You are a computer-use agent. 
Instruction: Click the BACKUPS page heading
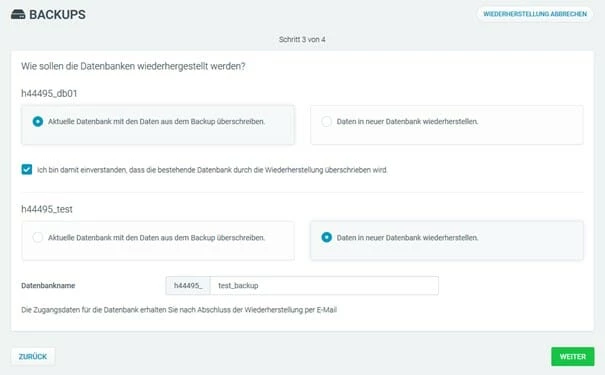point(57,15)
